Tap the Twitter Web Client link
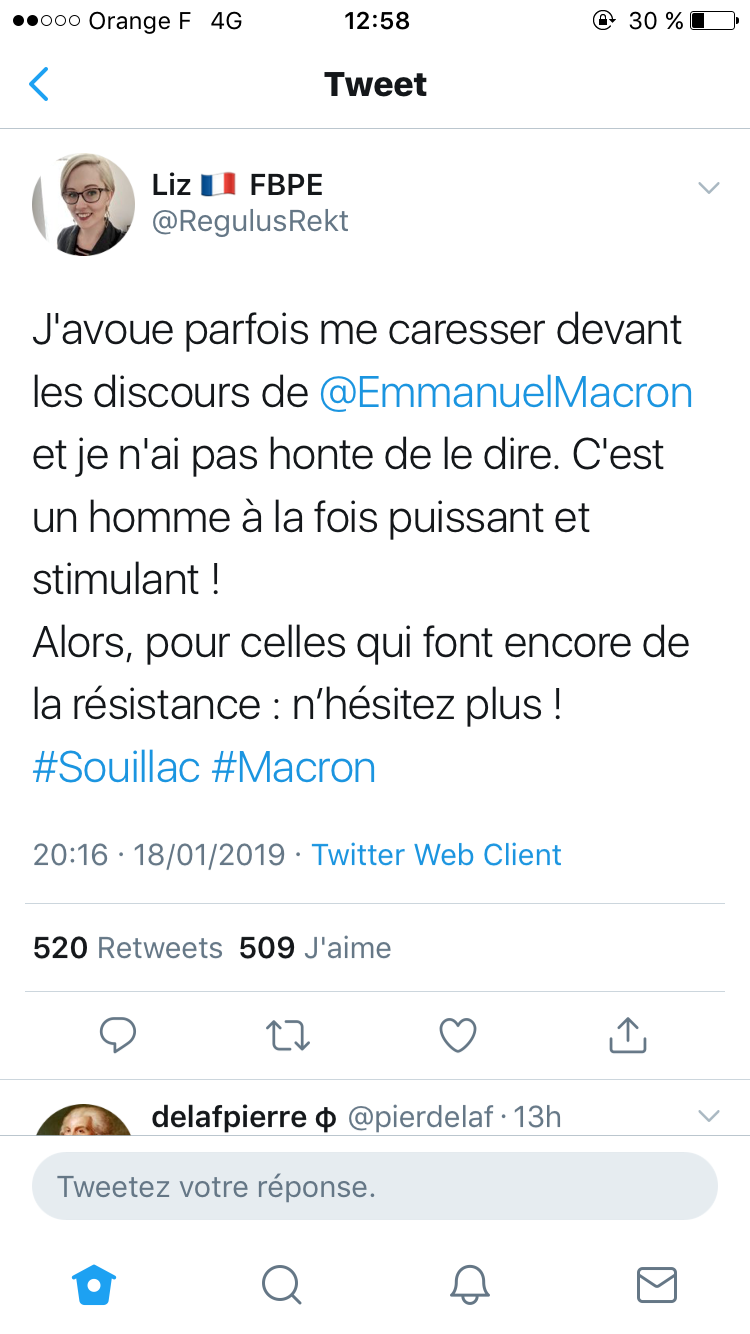The image size is (750, 1334). click(436, 855)
